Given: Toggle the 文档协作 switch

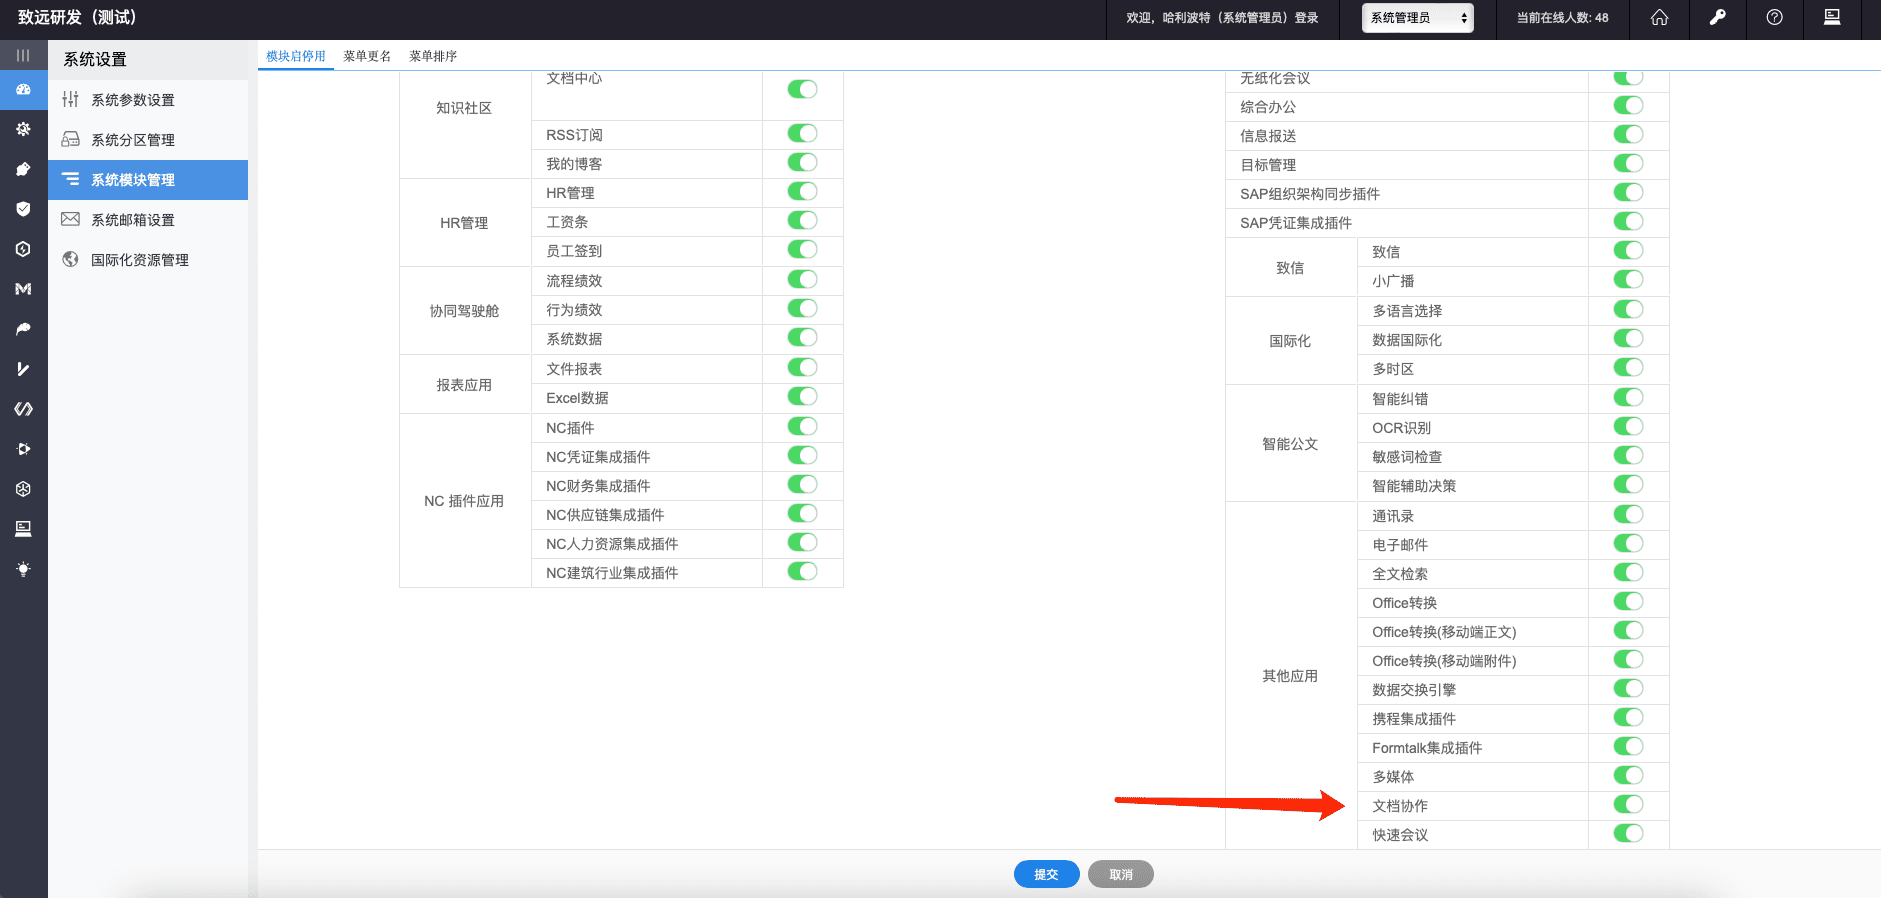Looking at the screenshot, I should pos(1628,804).
